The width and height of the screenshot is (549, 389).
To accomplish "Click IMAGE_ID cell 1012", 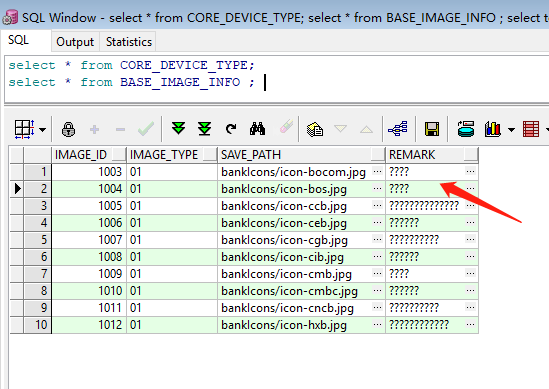I will click(89, 325).
